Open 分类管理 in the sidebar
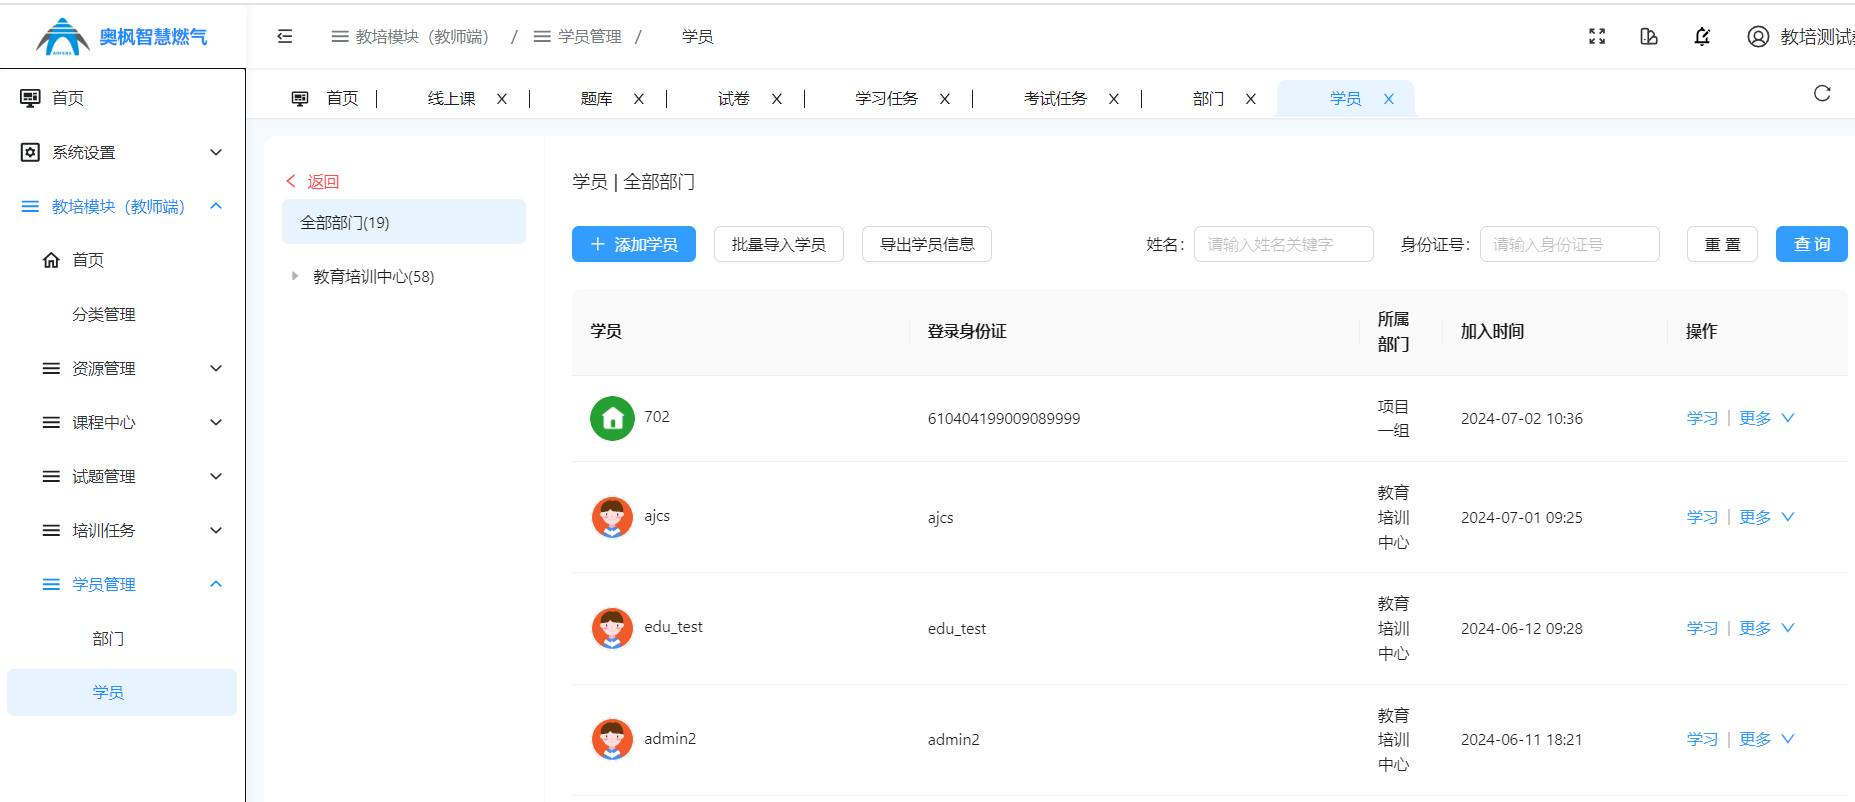The width and height of the screenshot is (1855, 802). (104, 314)
